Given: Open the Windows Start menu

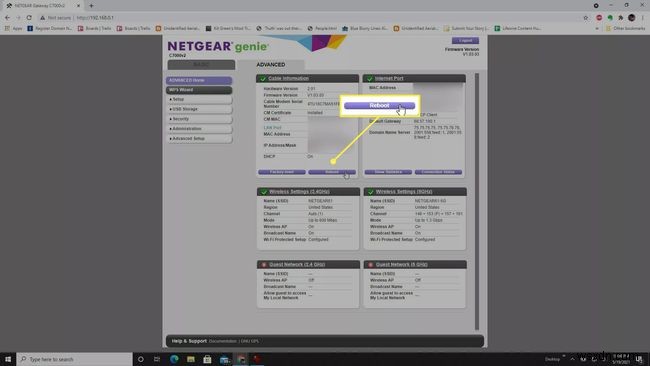Looking at the screenshot, I should 7,359.
